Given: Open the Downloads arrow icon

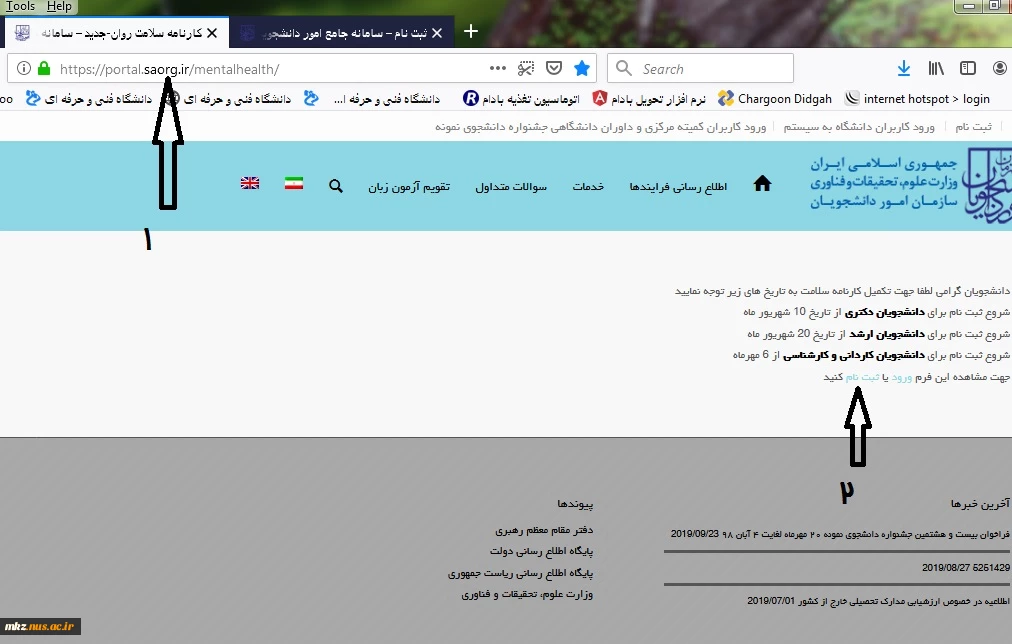Looking at the screenshot, I should pyautogui.click(x=904, y=68).
